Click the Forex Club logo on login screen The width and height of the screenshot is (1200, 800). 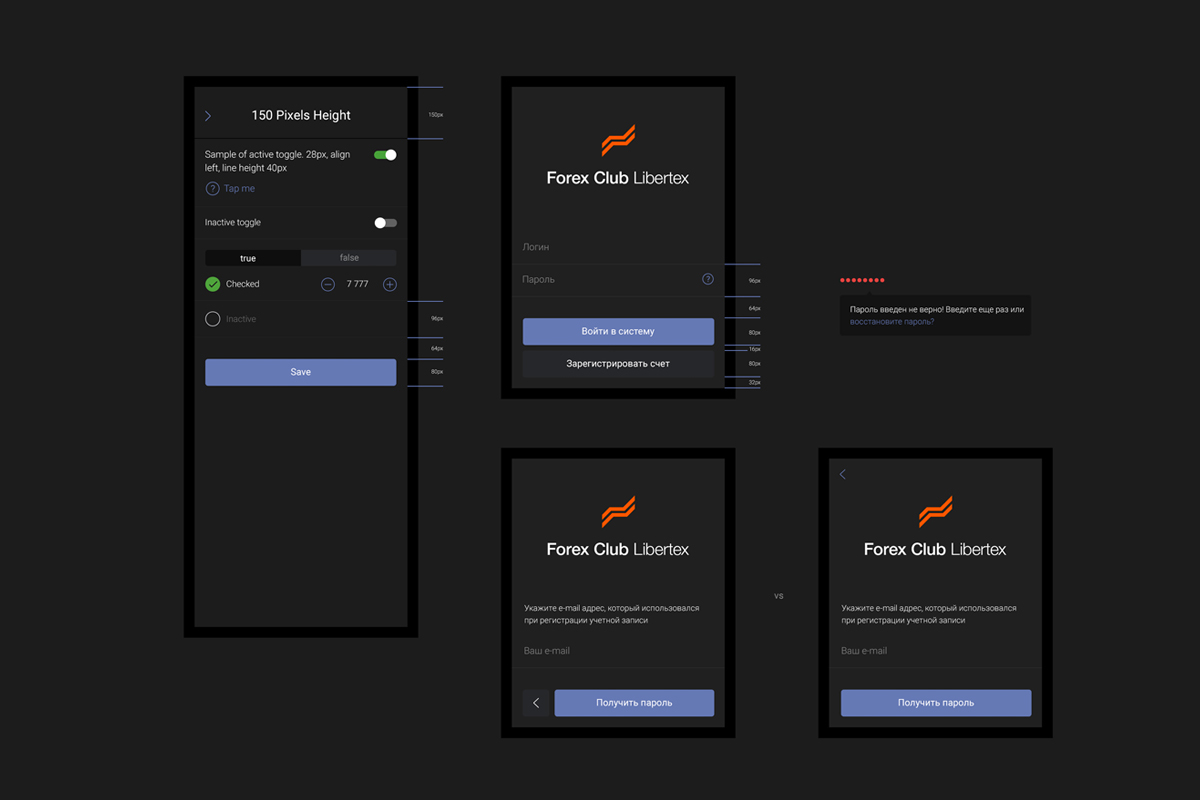tap(618, 156)
